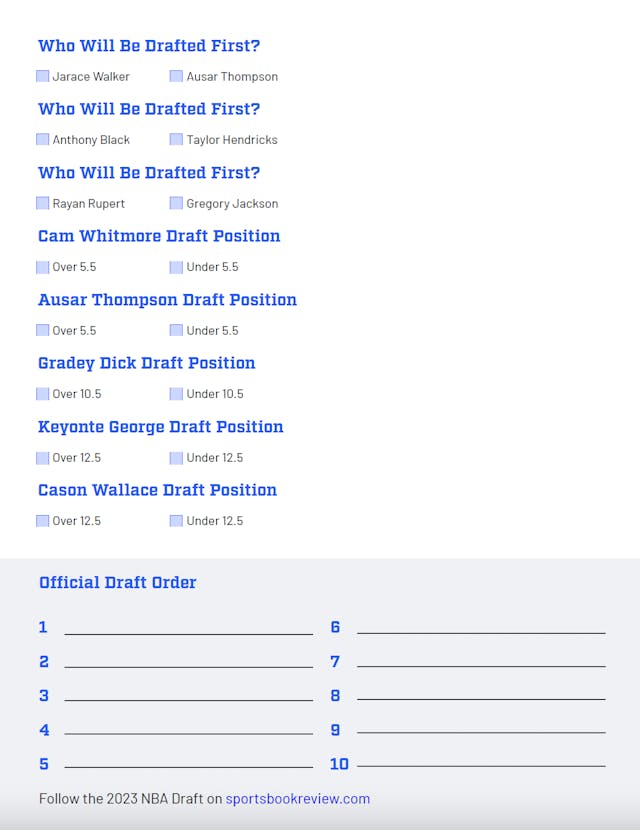The width and height of the screenshot is (640, 830).
Task: Click the draft order line for pick 1
Action: 188,627
